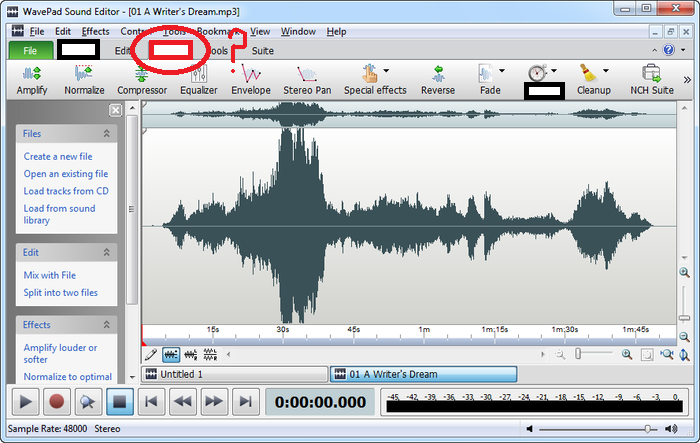Close the left sidebar panel
This screenshot has height=443, width=700.
(116, 110)
